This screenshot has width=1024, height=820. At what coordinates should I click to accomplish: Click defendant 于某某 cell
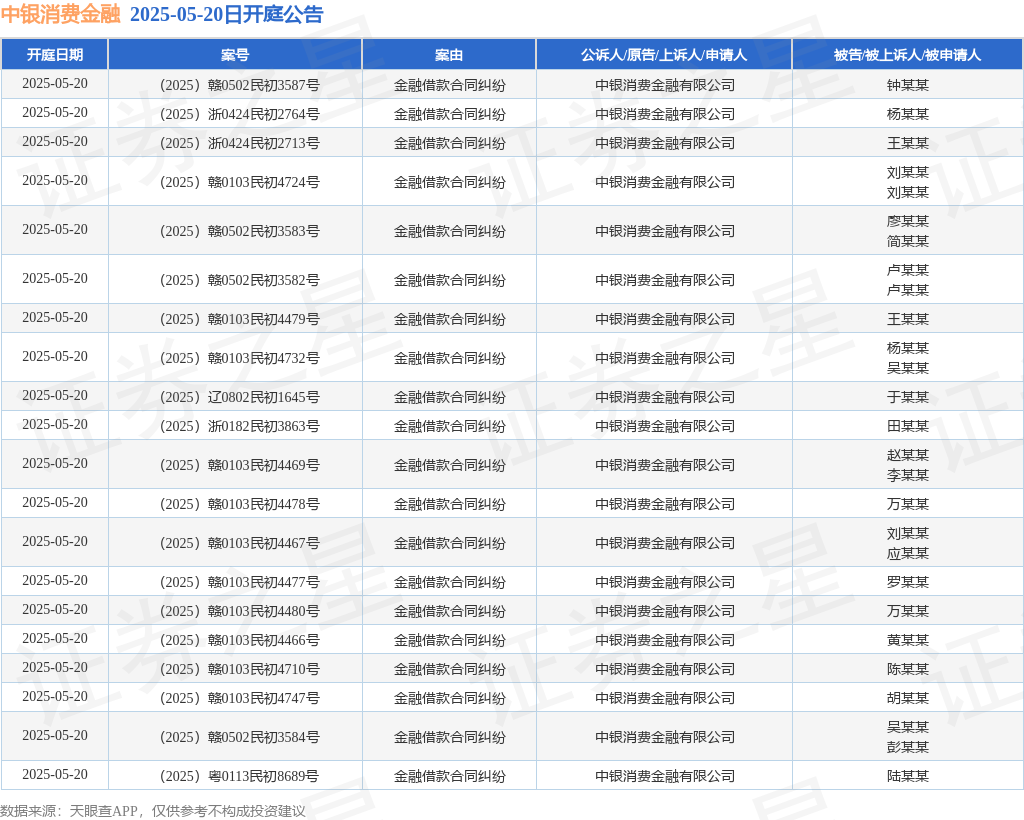tap(907, 397)
